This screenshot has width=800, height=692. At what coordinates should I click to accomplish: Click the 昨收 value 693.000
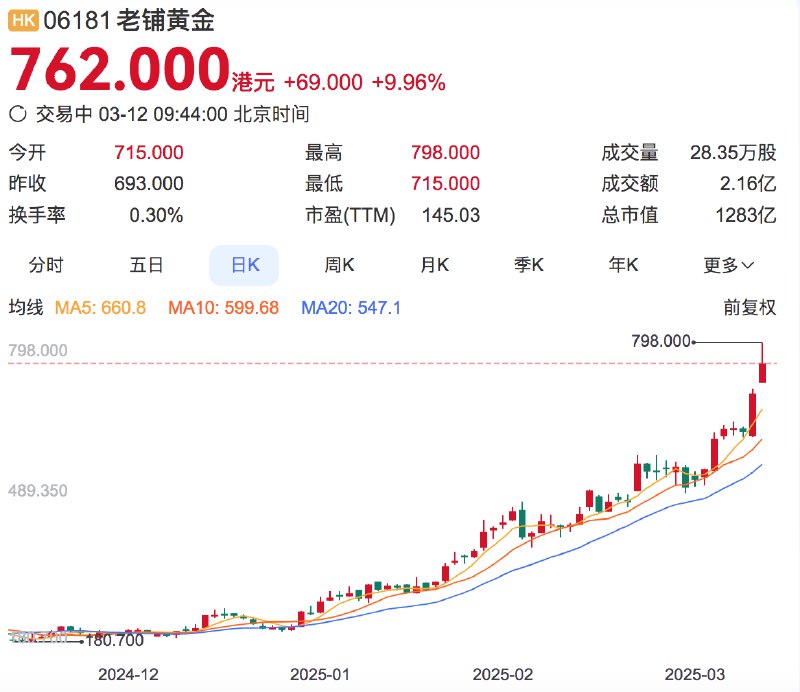click(148, 184)
